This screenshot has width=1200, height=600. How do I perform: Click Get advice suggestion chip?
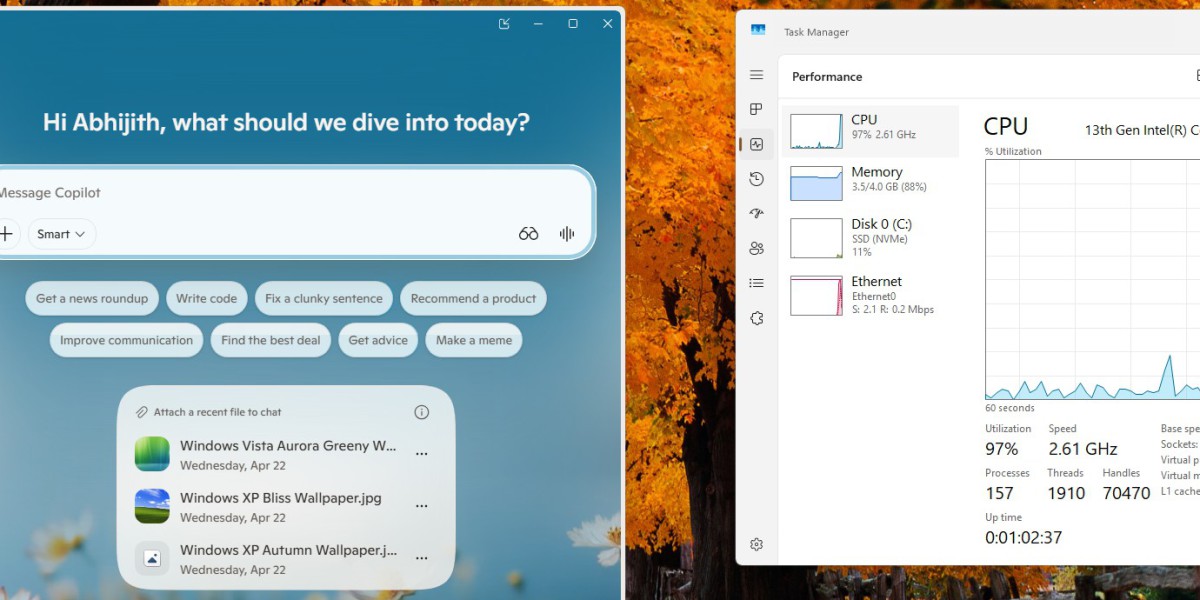[378, 340]
